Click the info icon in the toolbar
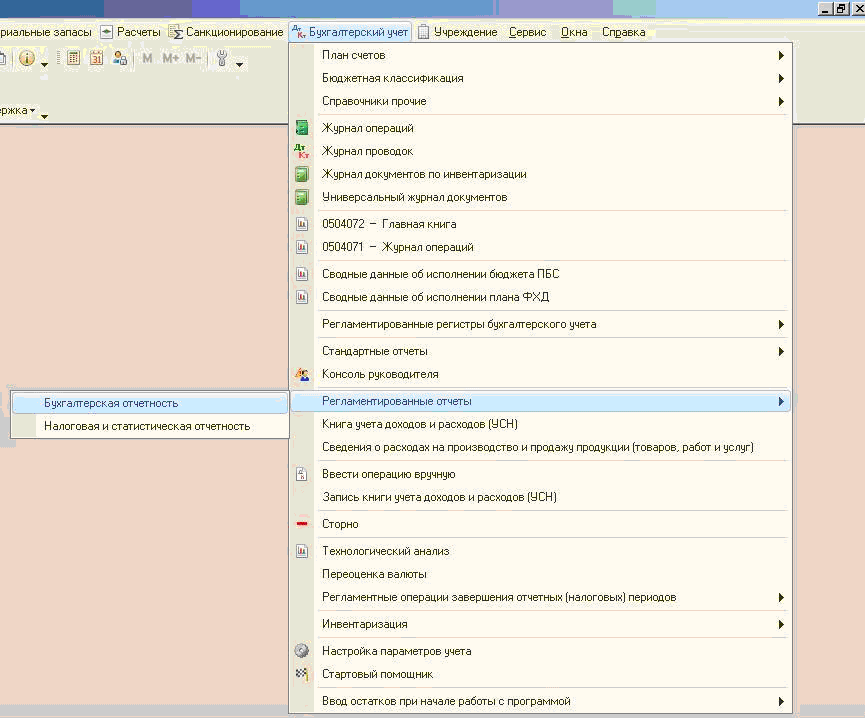The image size is (866, 721). (x=27, y=58)
